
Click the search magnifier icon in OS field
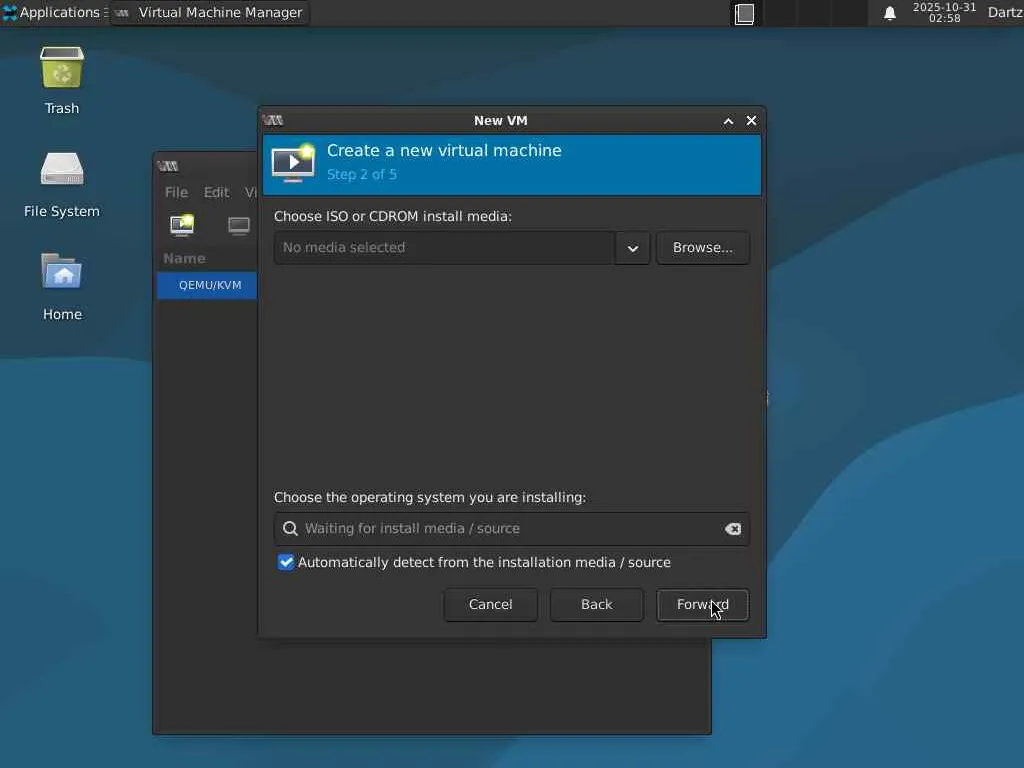[290, 528]
